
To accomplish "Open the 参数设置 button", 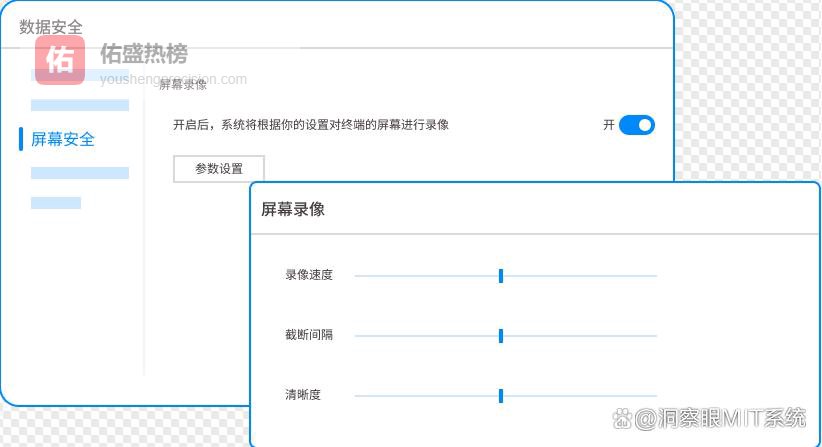I will (219, 169).
